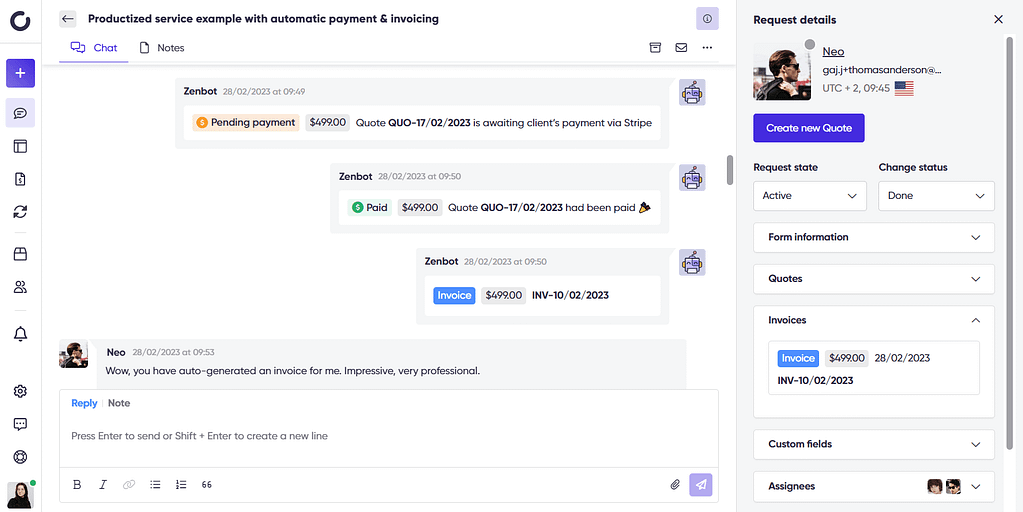Switch to the Chat tab
This screenshot has width=1023, height=512.
click(94, 48)
